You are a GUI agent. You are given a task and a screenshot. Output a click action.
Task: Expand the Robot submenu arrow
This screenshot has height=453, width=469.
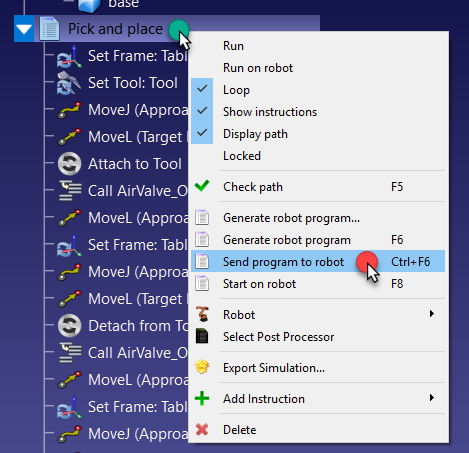click(432, 314)
